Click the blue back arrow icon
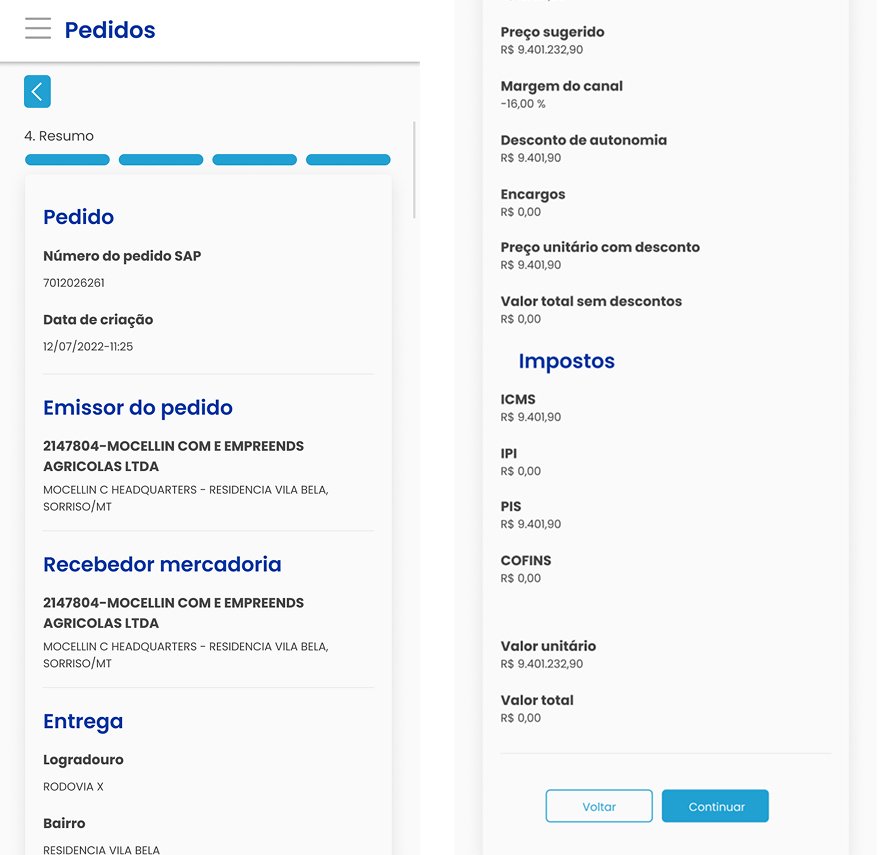Image resolution: width=878 pixels, height=855 pixels. tap(38, 91)
